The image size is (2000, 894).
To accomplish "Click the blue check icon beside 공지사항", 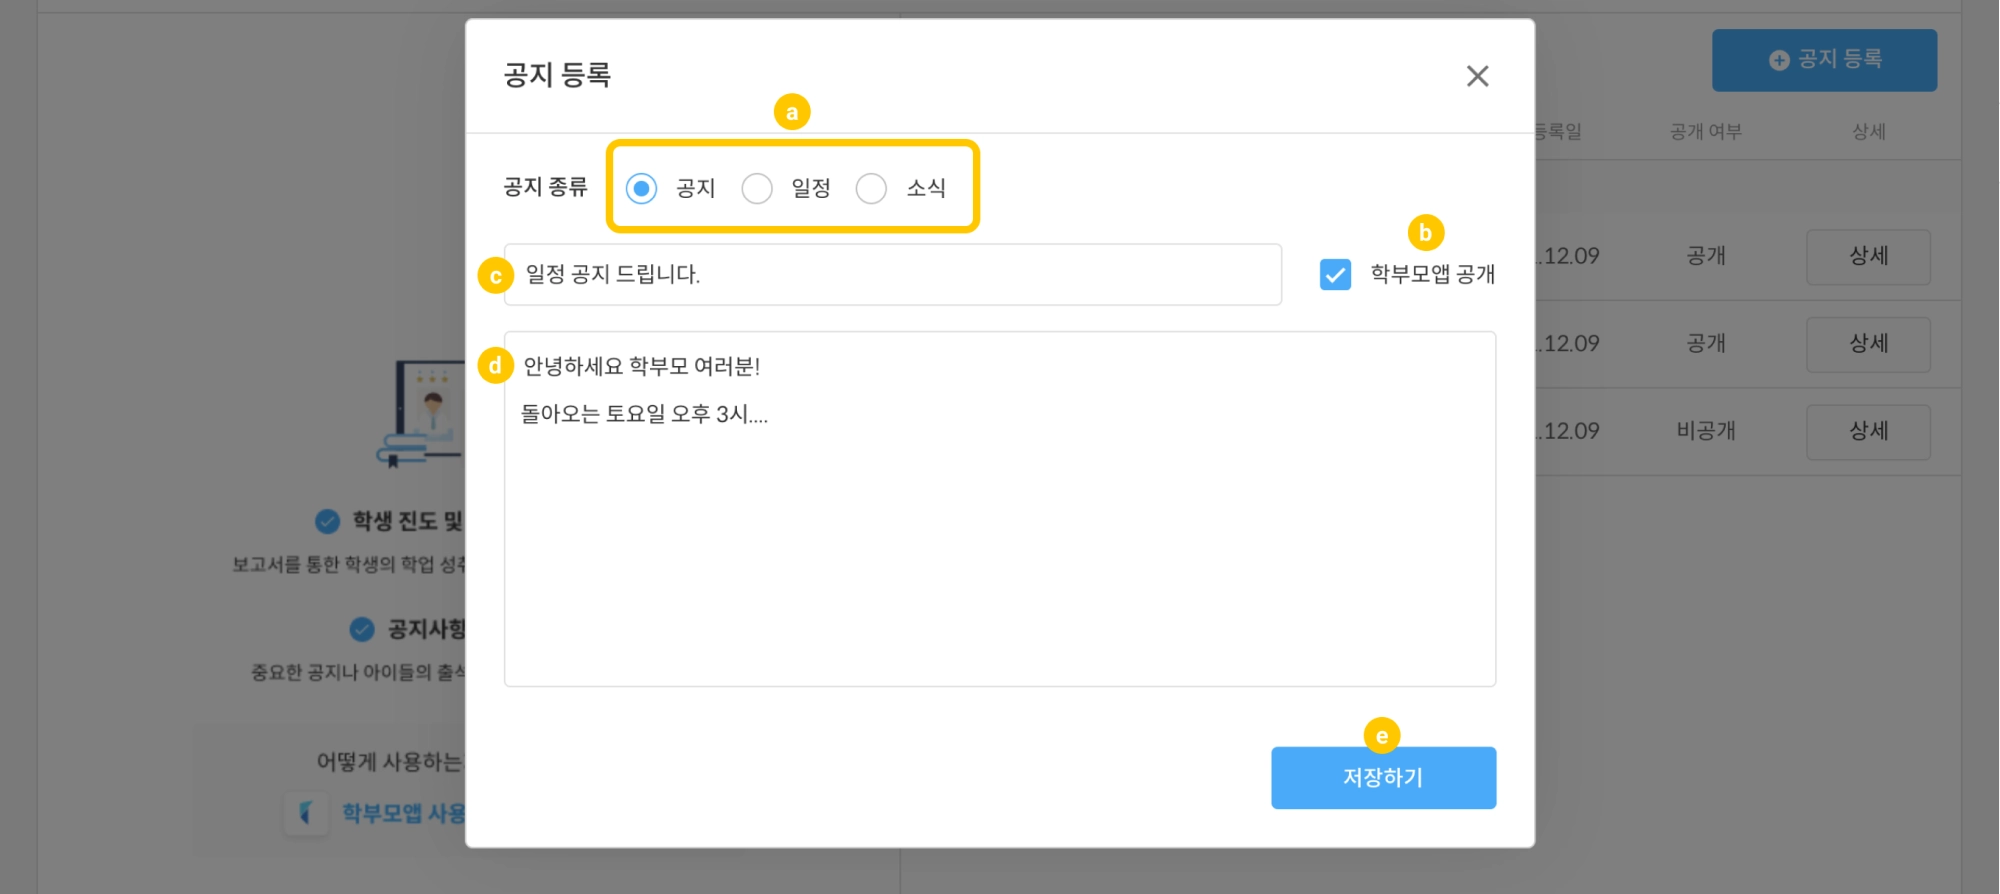I will 362,629.
